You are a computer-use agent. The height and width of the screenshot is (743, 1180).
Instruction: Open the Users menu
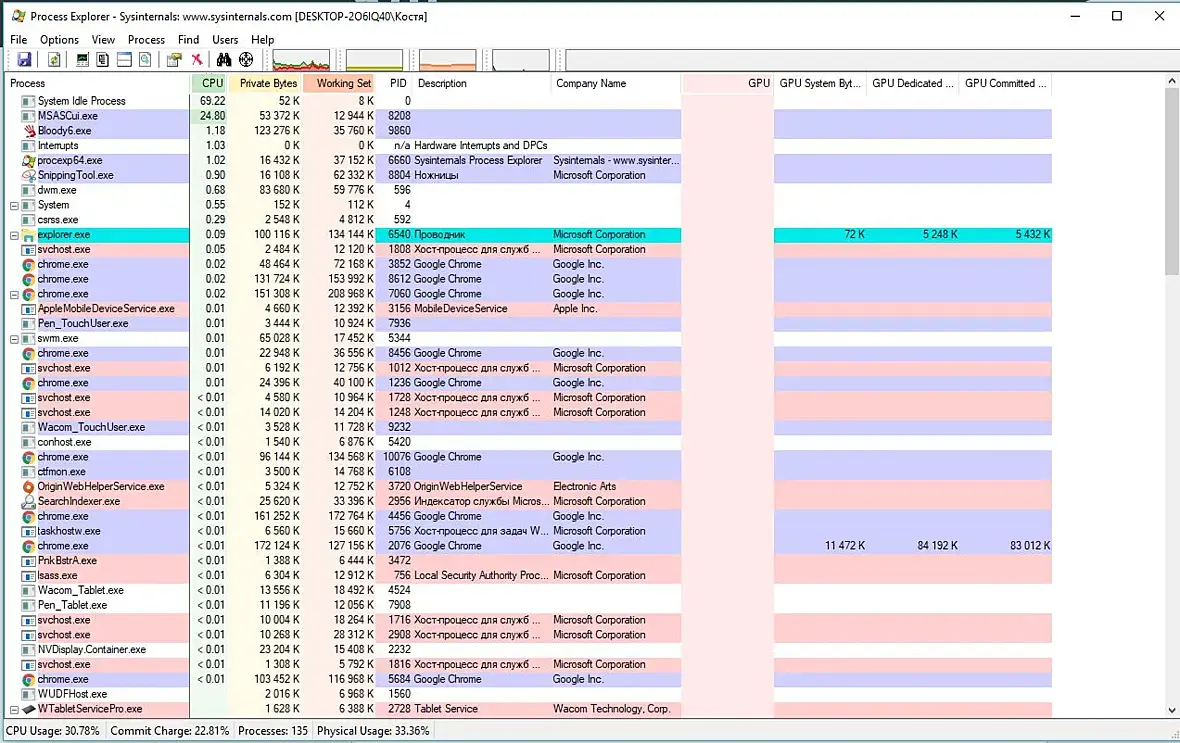click(225, 40)
